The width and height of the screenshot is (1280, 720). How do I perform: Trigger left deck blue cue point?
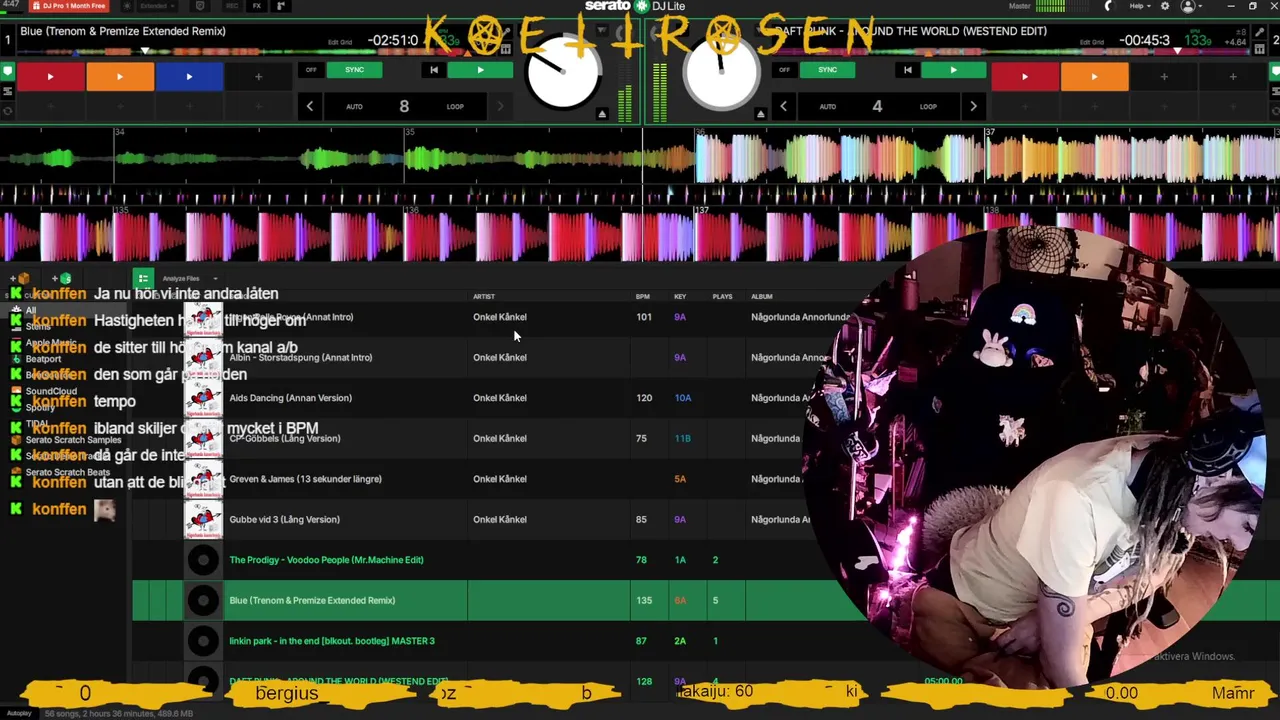tap(189, 76)
